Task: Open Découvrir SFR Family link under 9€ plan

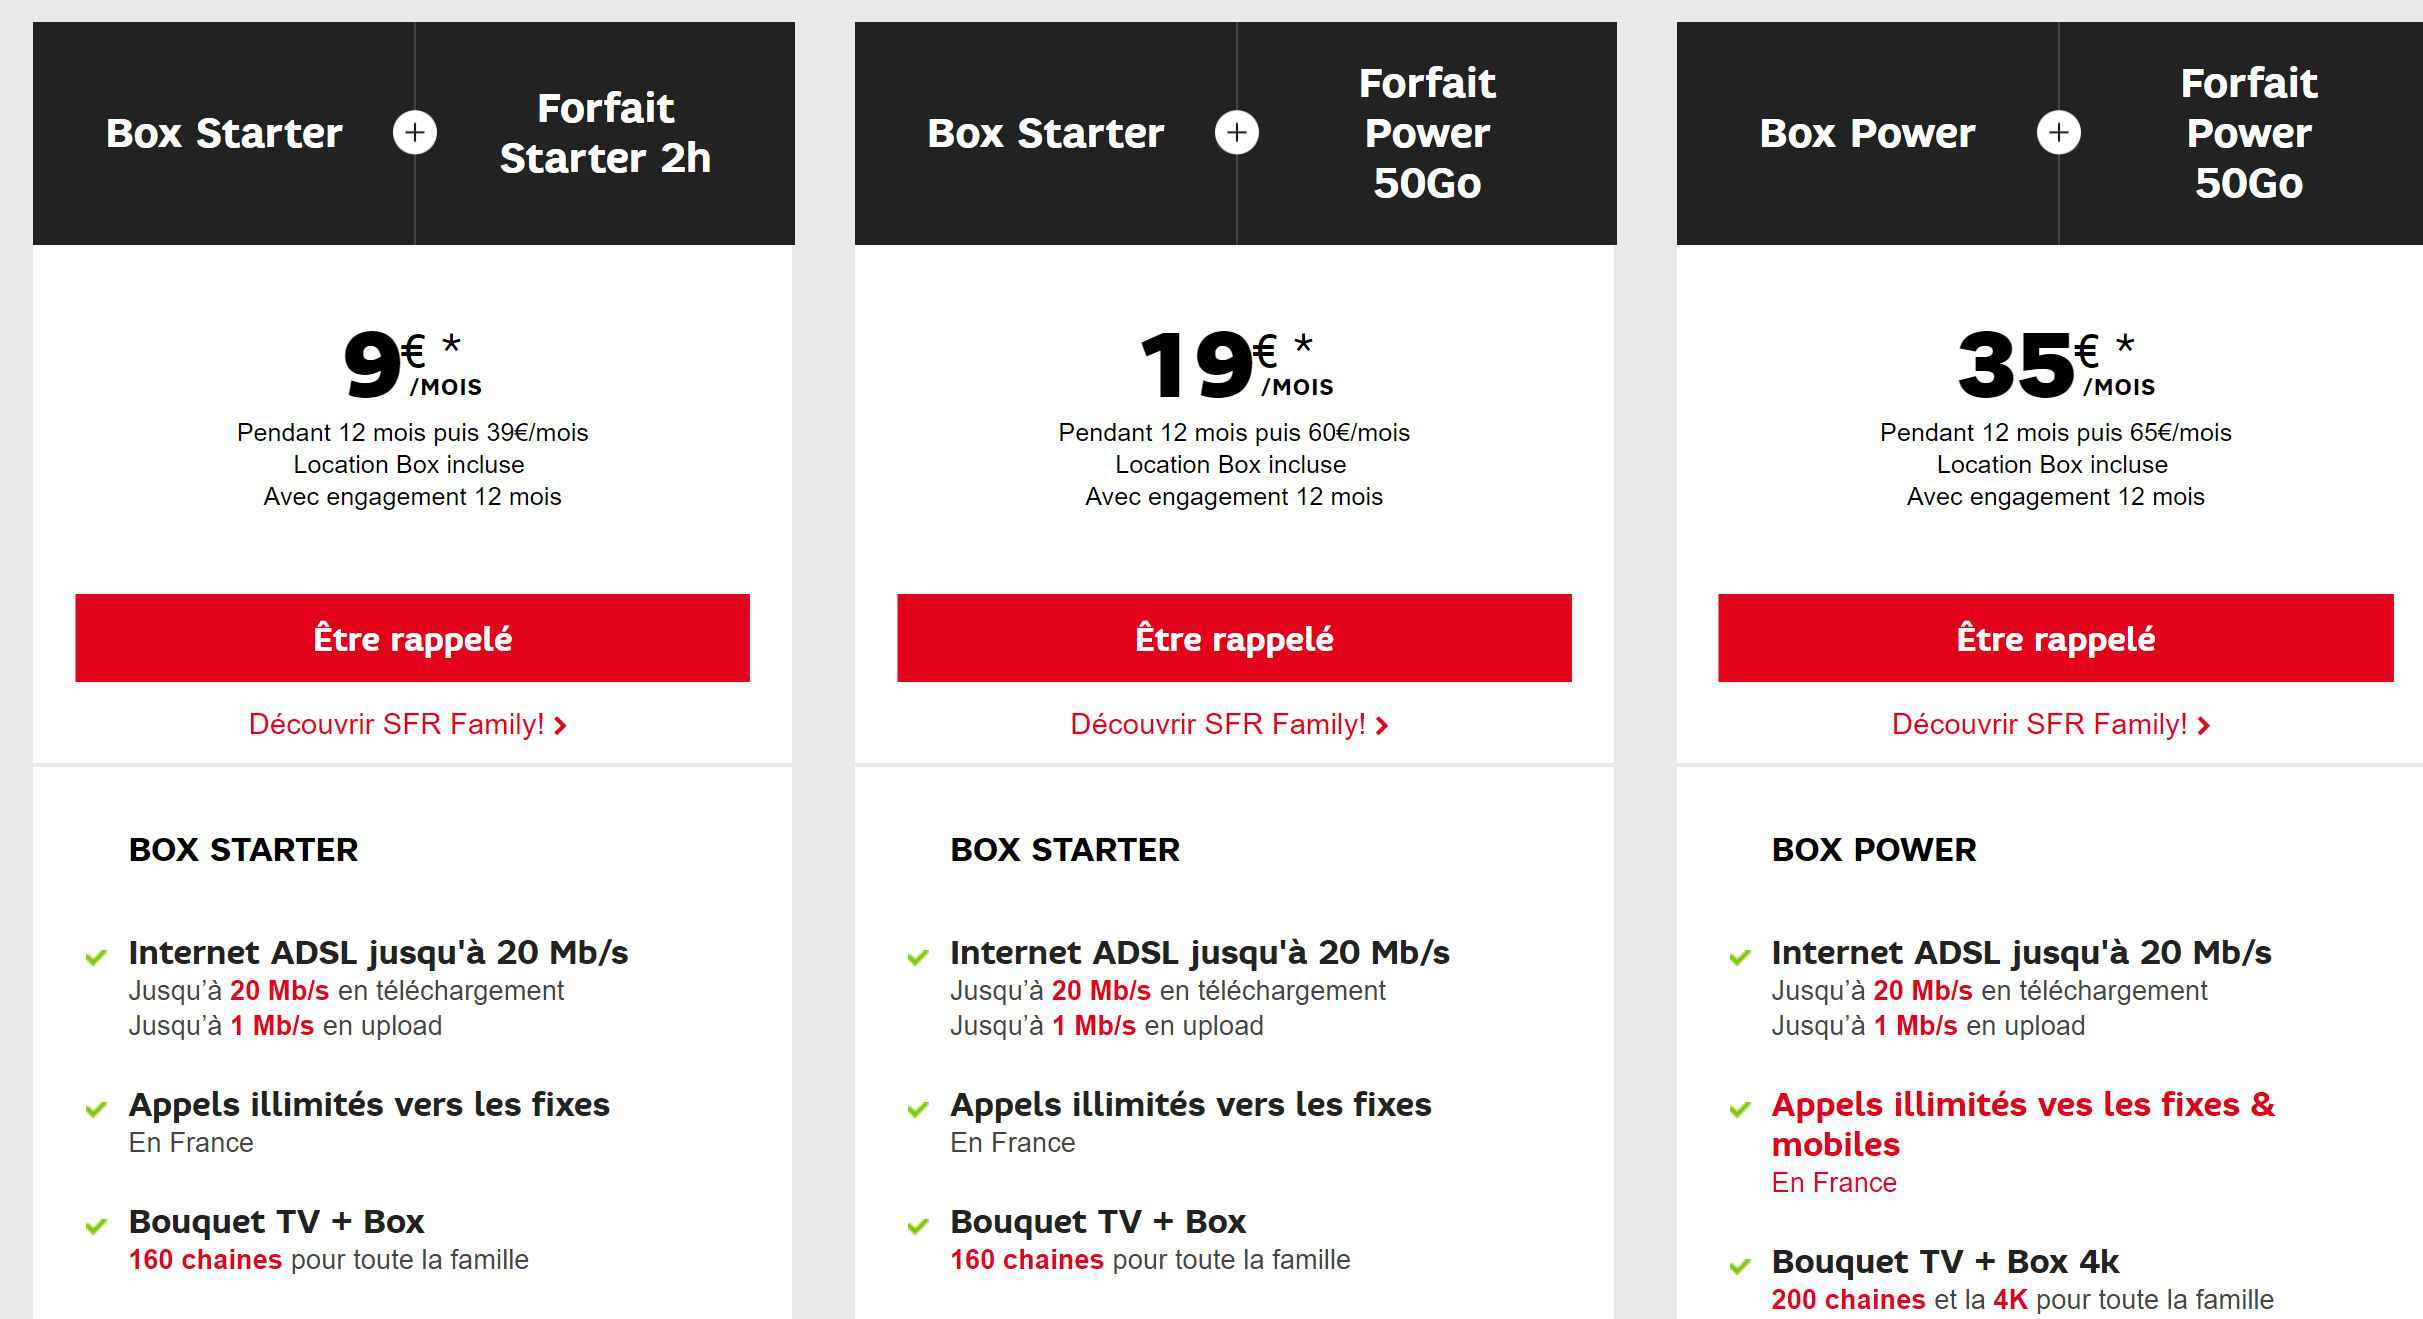Action: coord(408,724)
